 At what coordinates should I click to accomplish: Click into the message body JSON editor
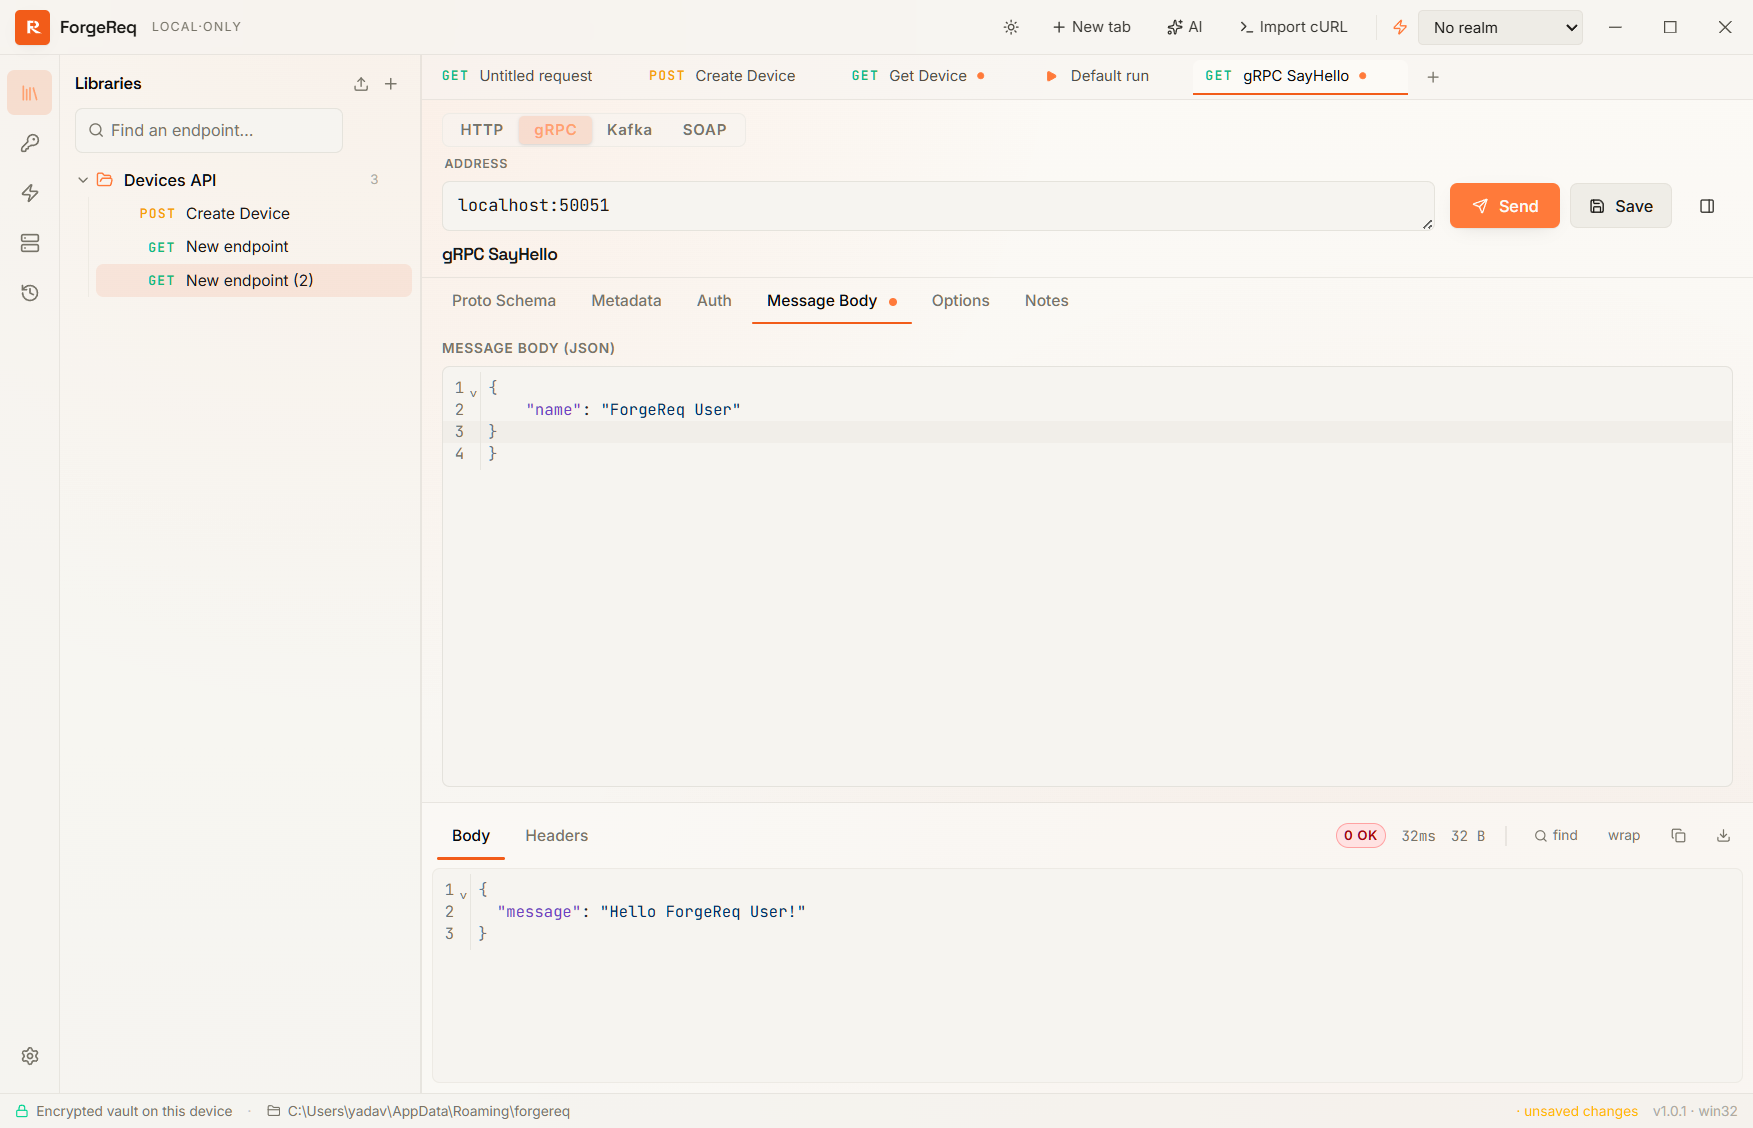coord(1087,576)
